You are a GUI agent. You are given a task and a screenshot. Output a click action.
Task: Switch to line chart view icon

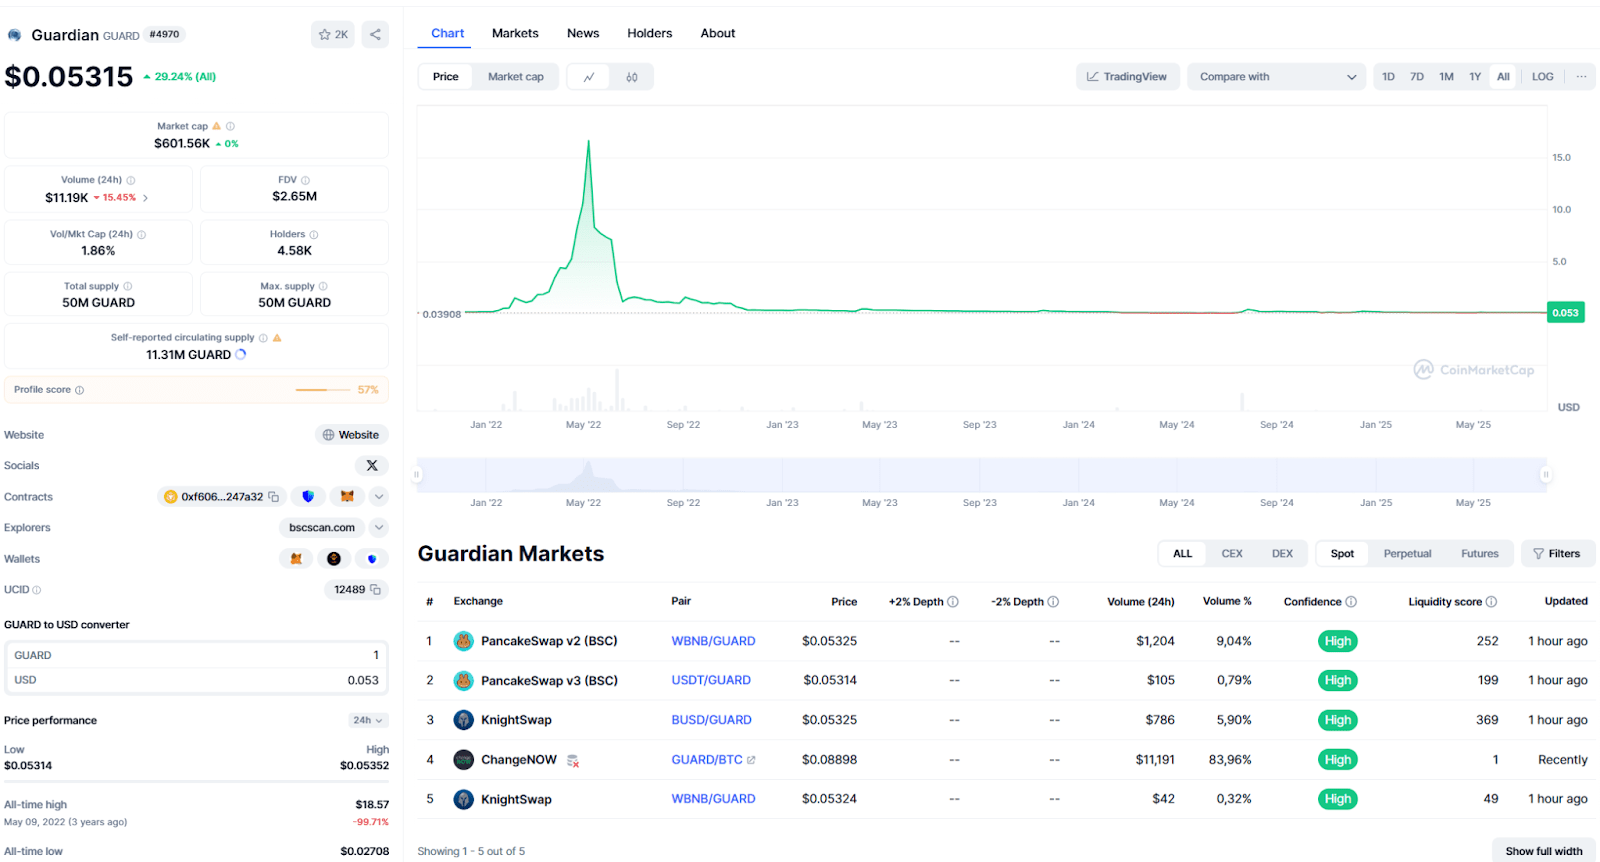589,77
